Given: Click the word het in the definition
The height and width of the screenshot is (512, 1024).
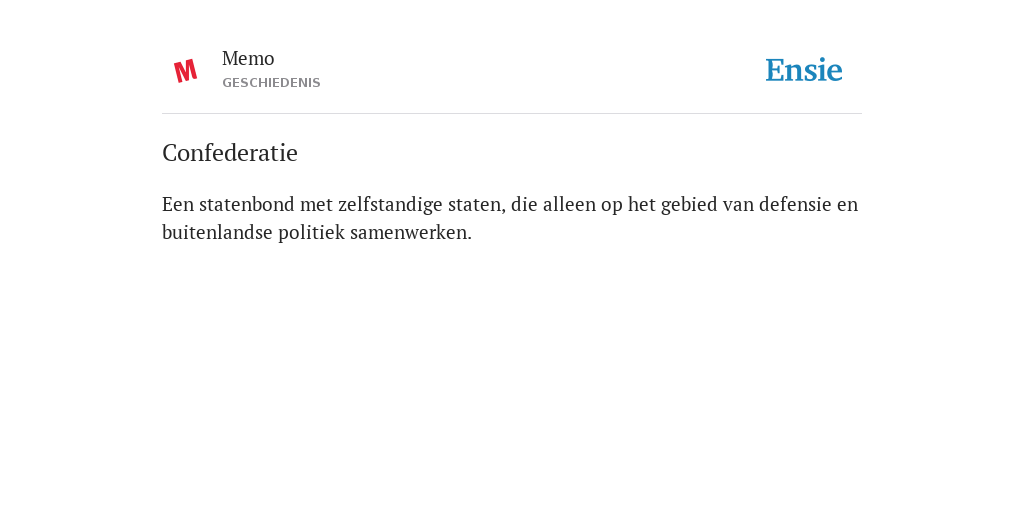Looking at the screenshot, I should click(641, 204).
